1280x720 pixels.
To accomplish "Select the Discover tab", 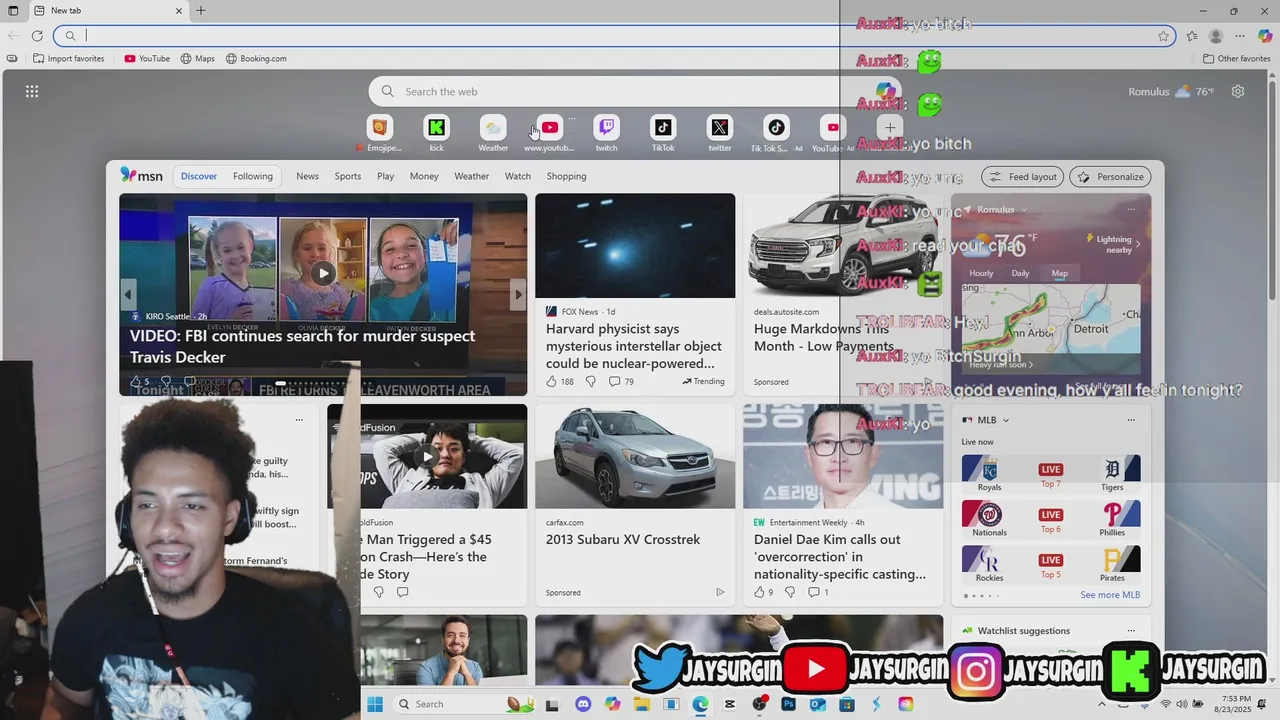I will click(199, 176).
